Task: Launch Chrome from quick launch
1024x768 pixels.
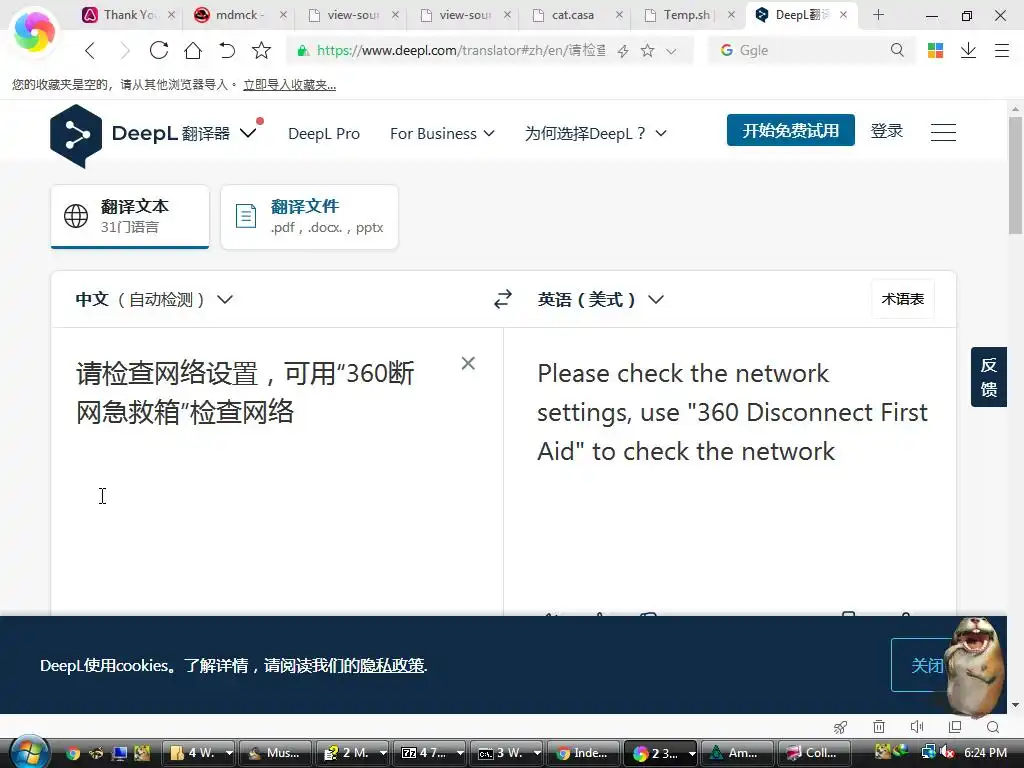Action: [x=72, y=753]
